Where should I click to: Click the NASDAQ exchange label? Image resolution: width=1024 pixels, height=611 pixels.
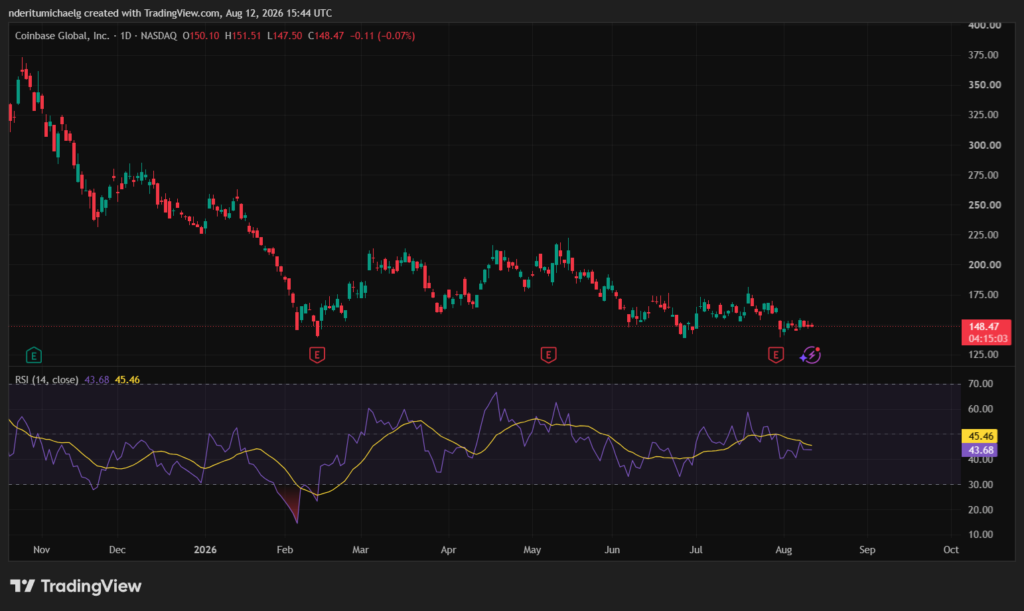click(x=159, y=36)
